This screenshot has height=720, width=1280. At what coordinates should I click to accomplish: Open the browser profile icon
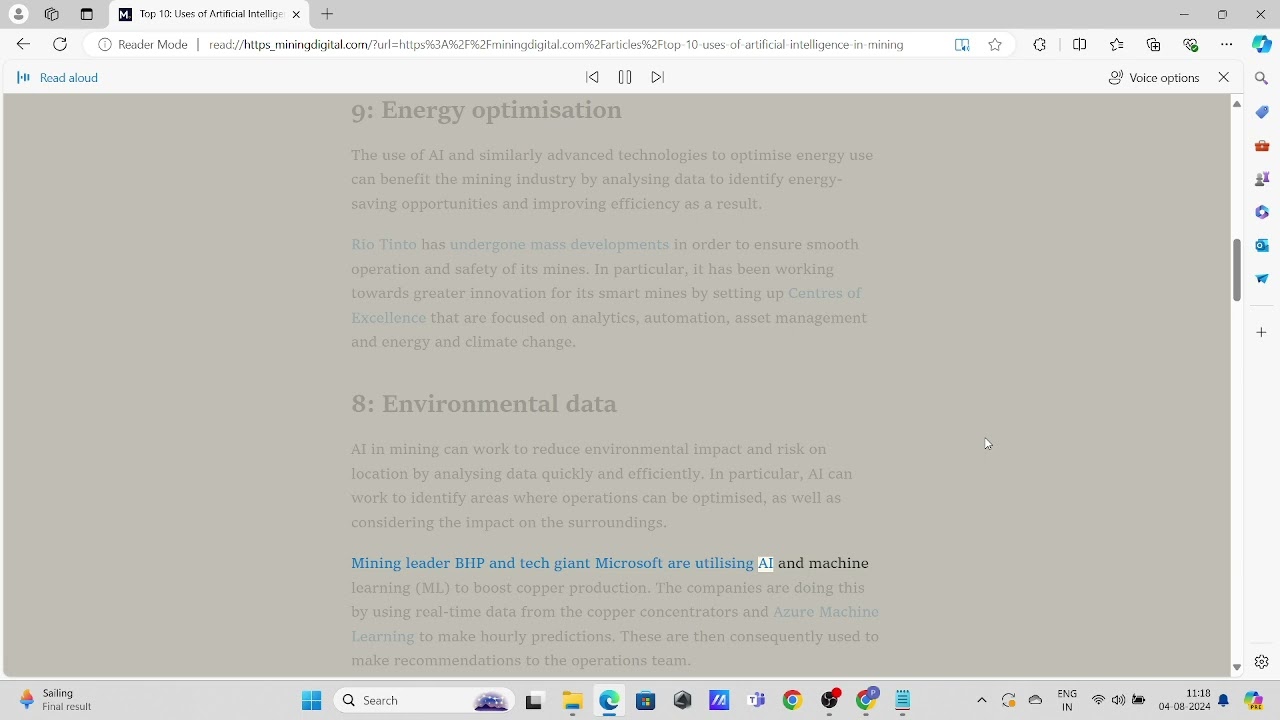click(19, 14)
